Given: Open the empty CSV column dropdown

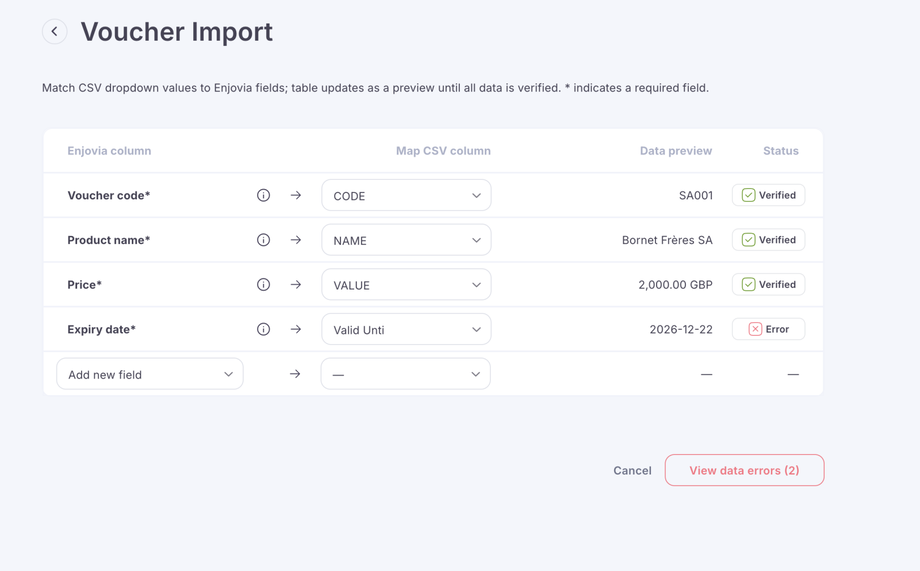Looking at the screenshot, I should (406, 374).
